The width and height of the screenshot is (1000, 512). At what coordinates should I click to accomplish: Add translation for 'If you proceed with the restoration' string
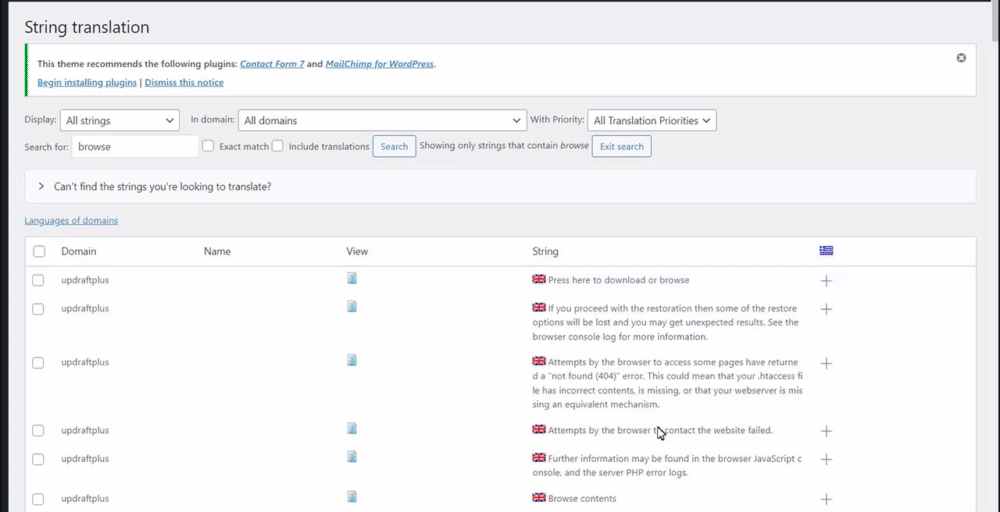point(826,309)
